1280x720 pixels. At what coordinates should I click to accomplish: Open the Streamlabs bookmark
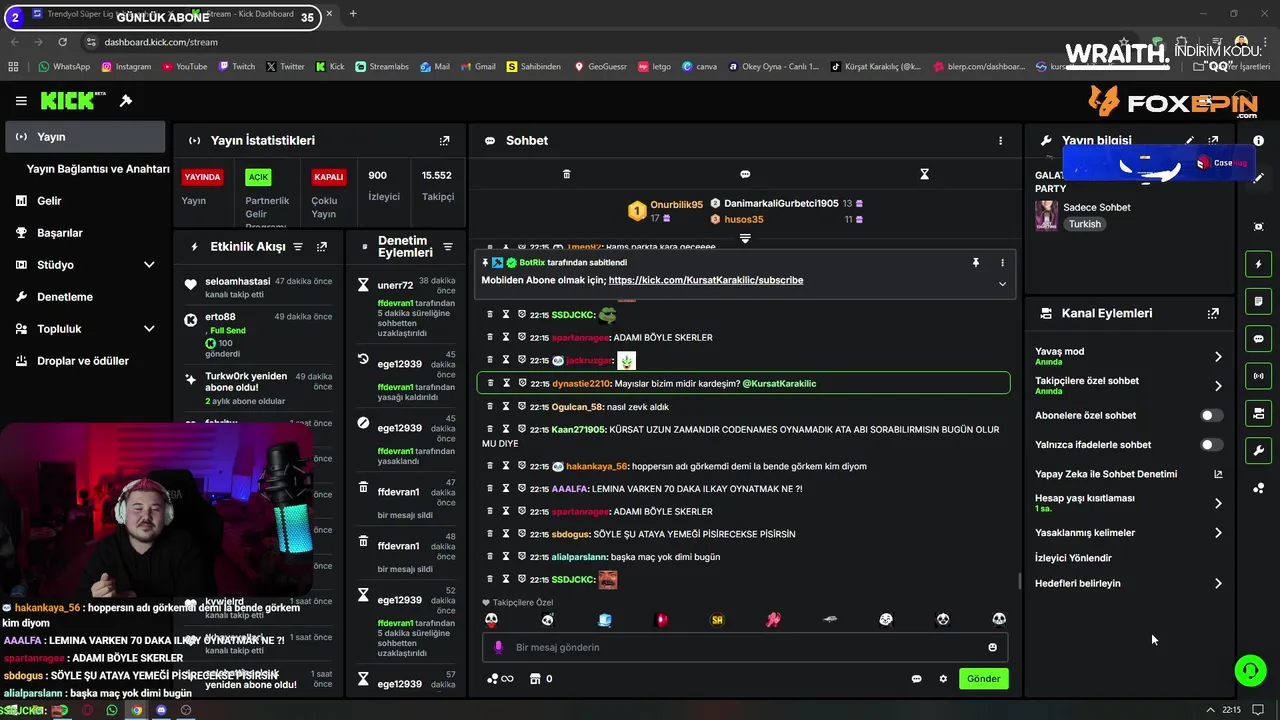(382, 67)
